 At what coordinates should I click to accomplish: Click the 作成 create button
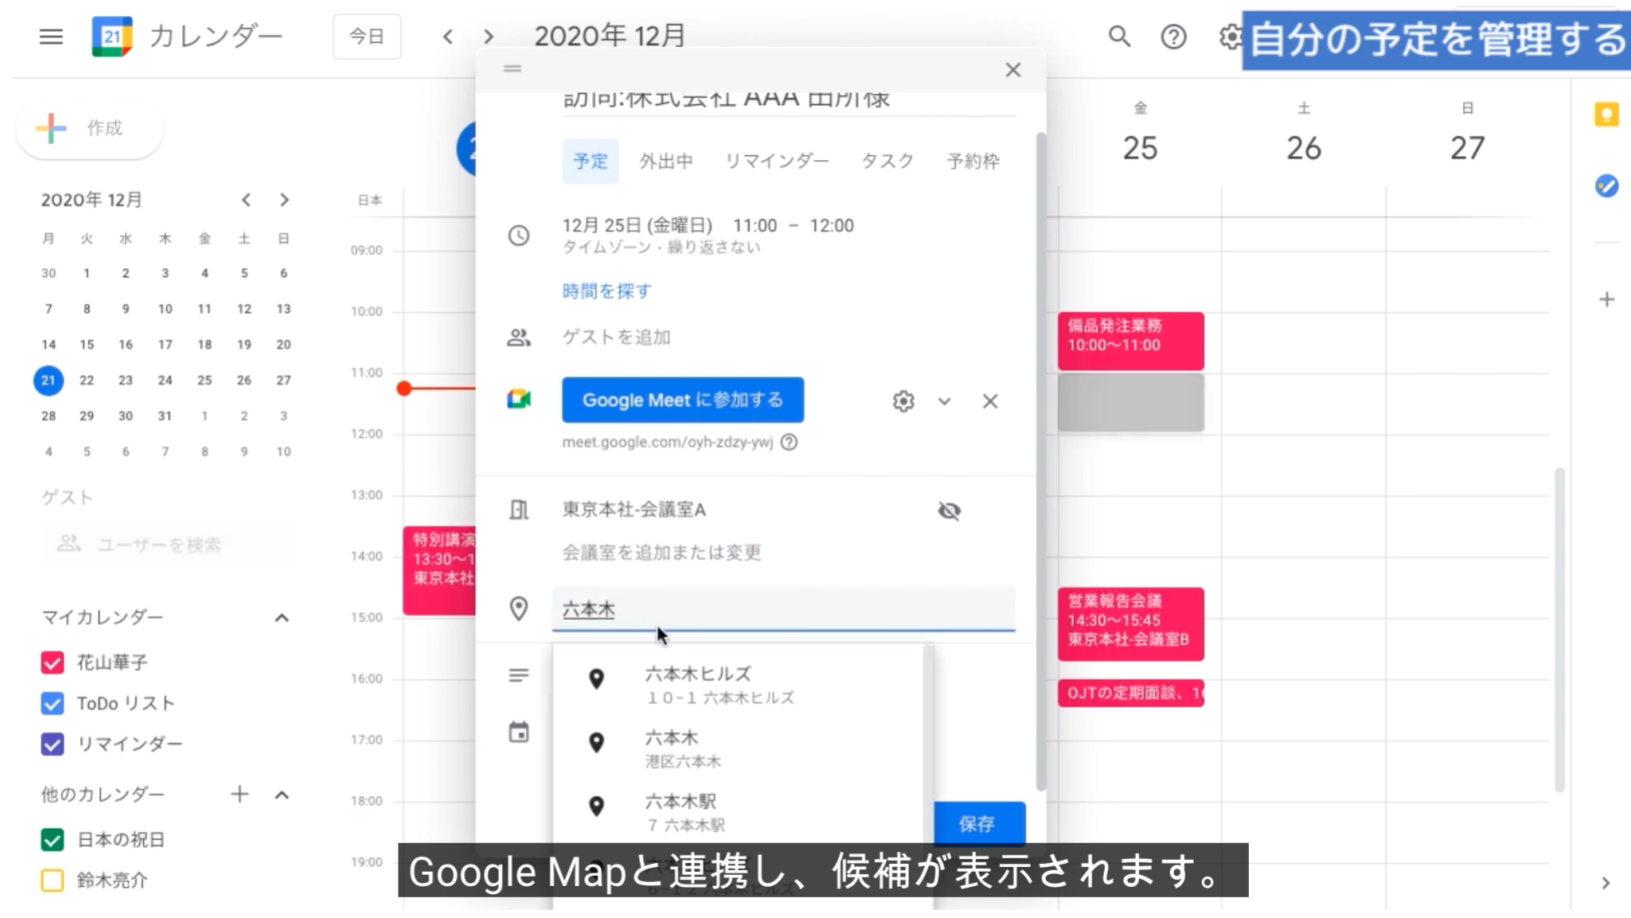pos(89,128)
